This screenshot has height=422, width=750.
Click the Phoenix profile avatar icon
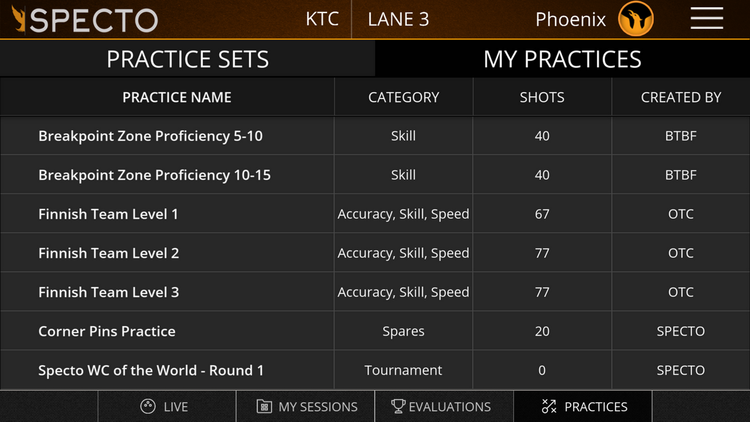point(636,19)
